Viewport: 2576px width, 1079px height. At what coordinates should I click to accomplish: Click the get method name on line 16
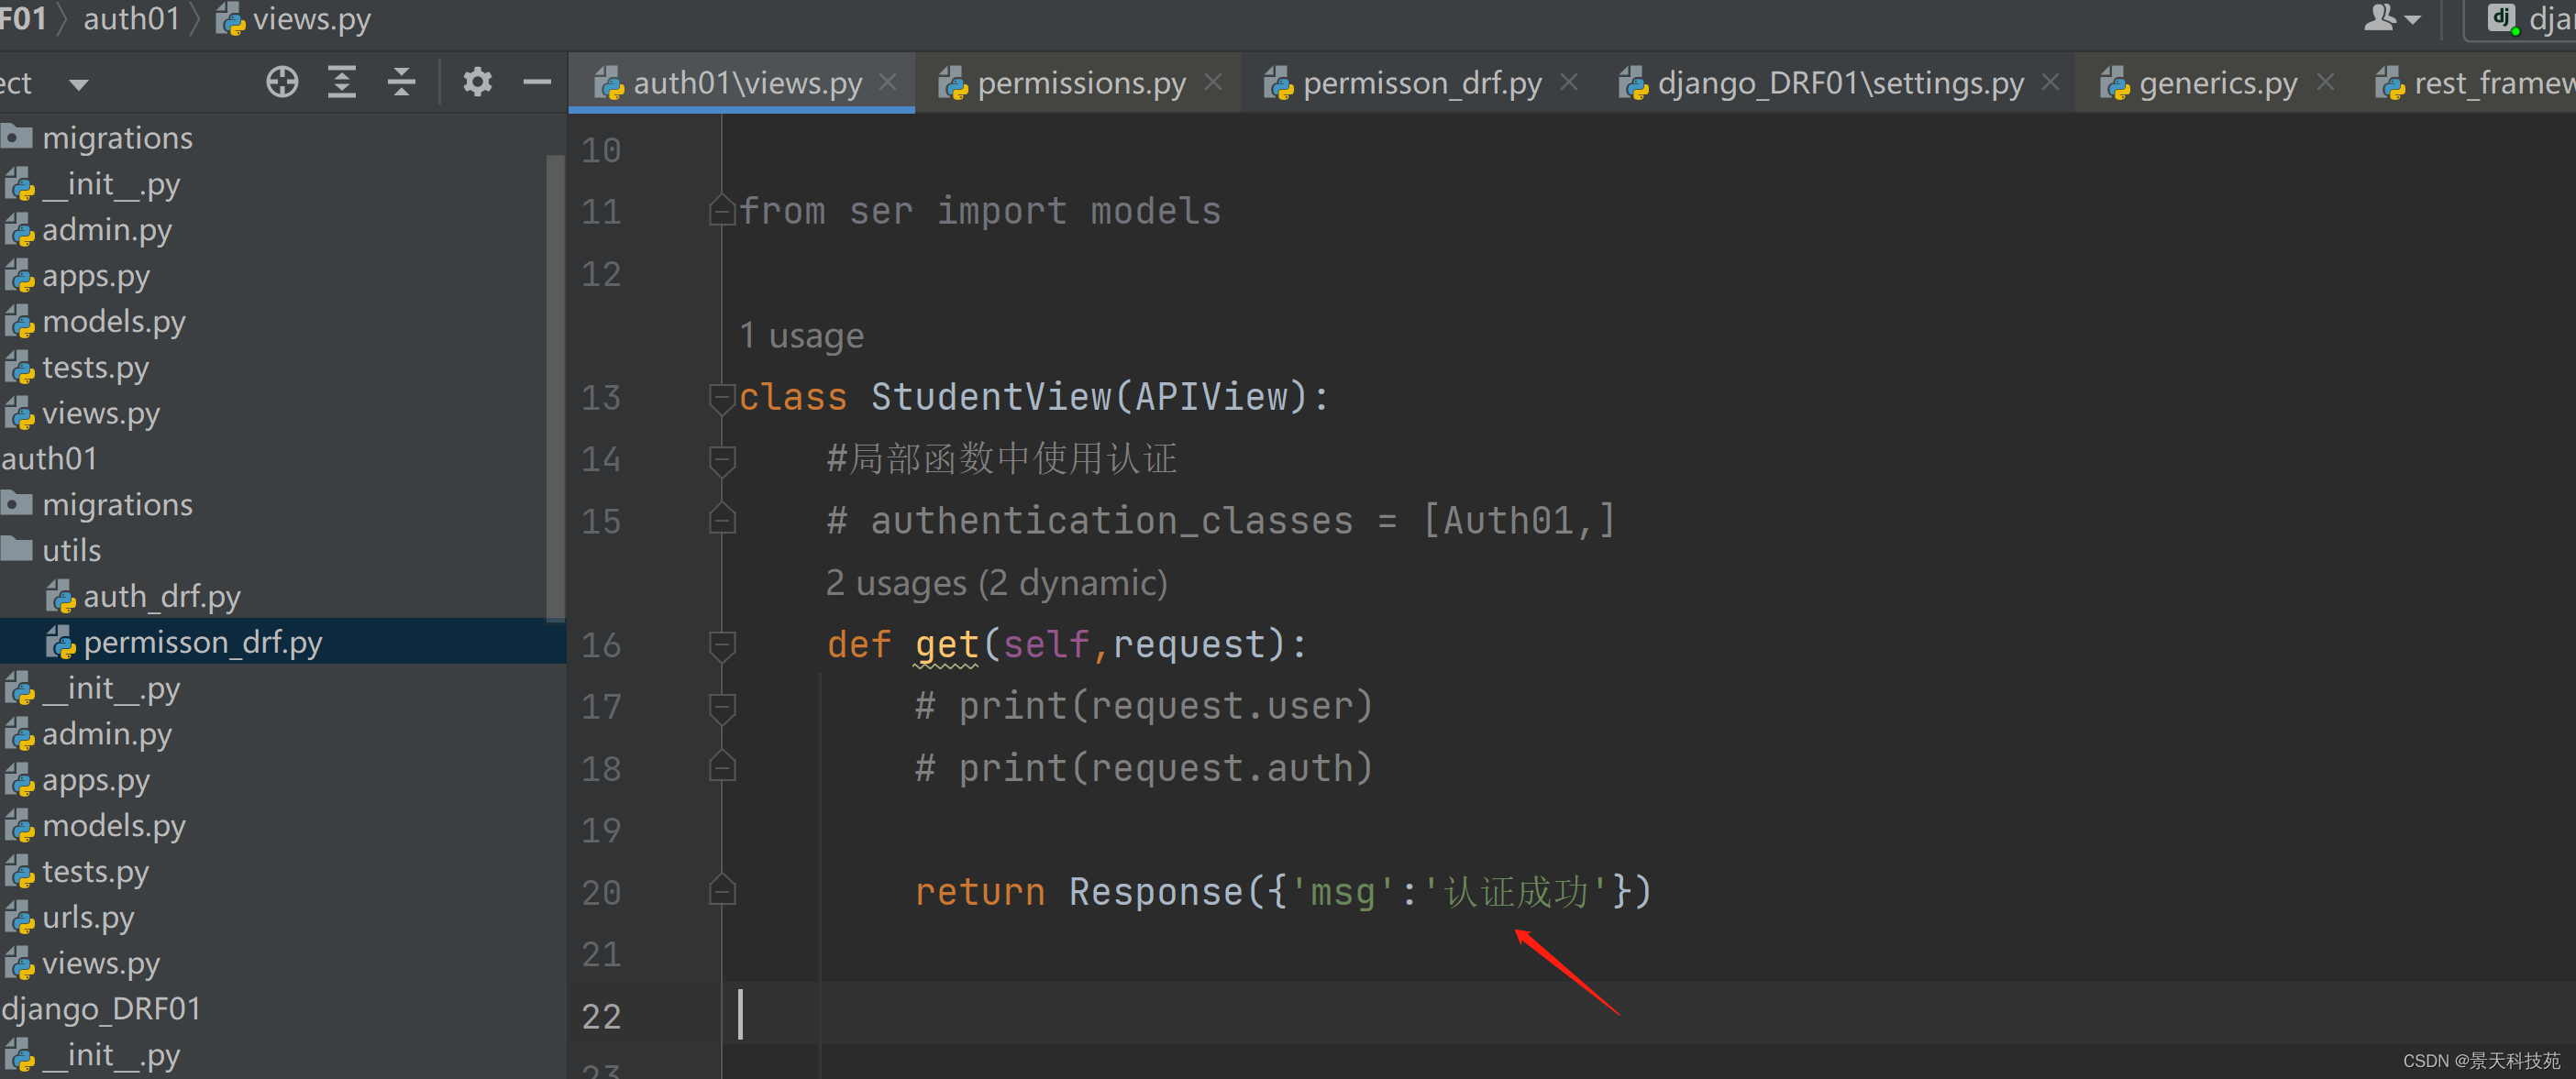click(x=947, y=645)
